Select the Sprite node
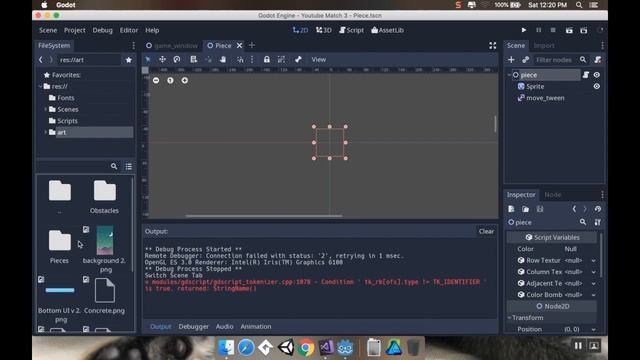The image size is (640, 360). [535, 87]
